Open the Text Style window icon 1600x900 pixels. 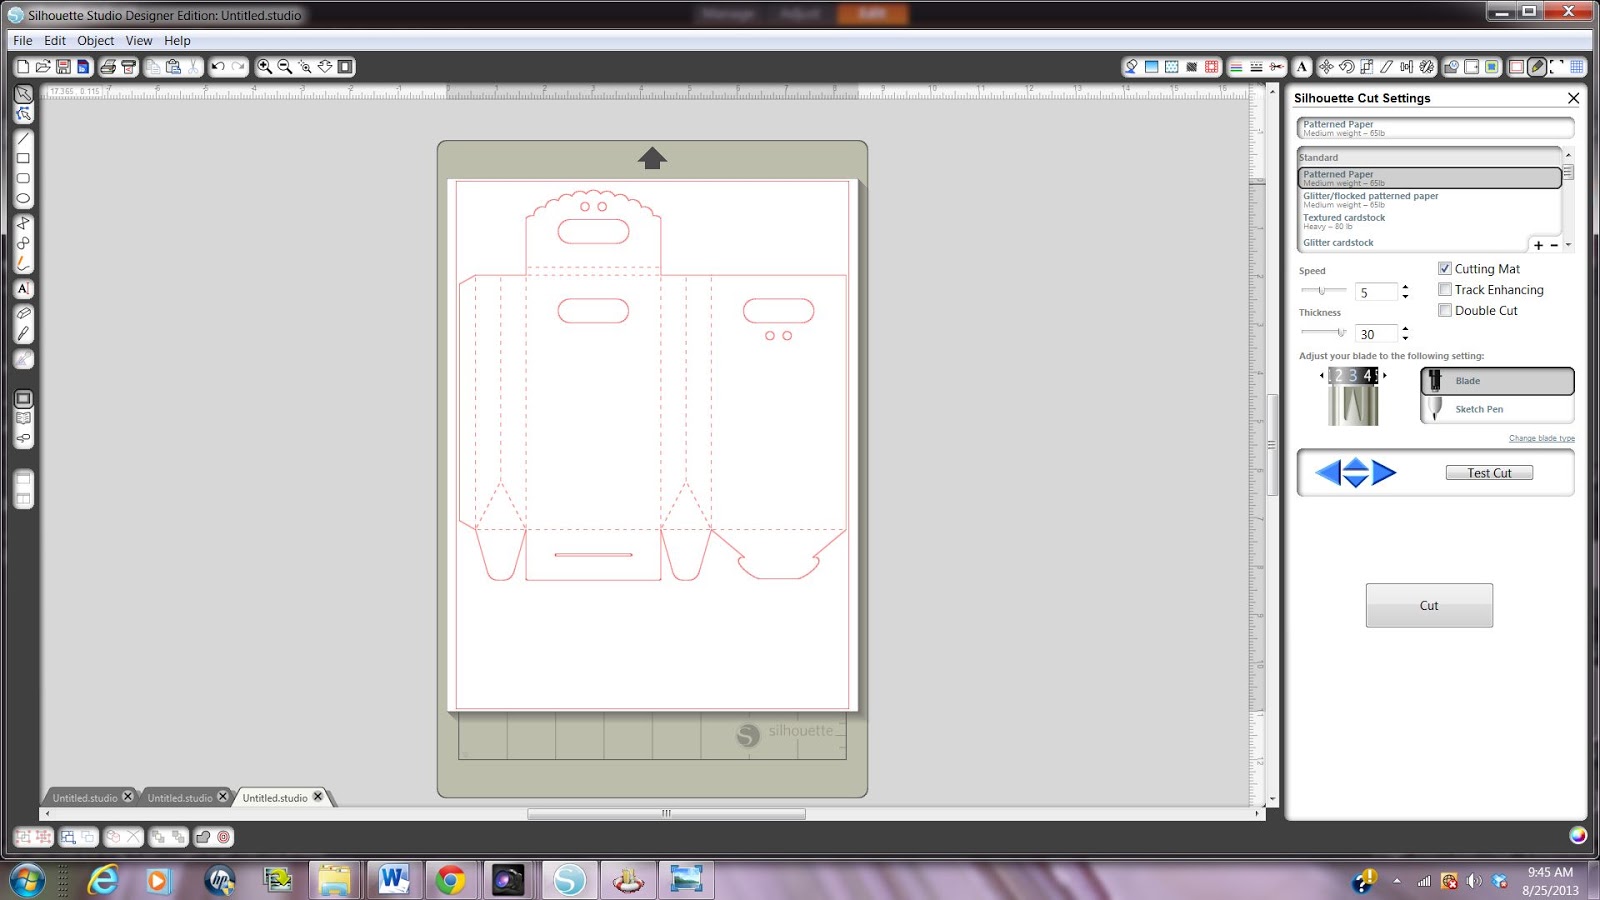click(1302, 67)
